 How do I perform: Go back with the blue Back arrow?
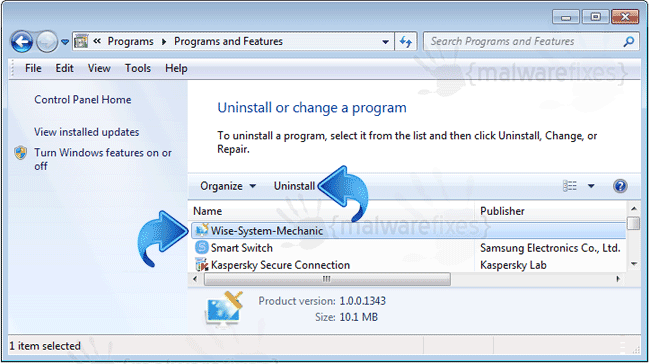pyautogui.click(x=22, y=41)
